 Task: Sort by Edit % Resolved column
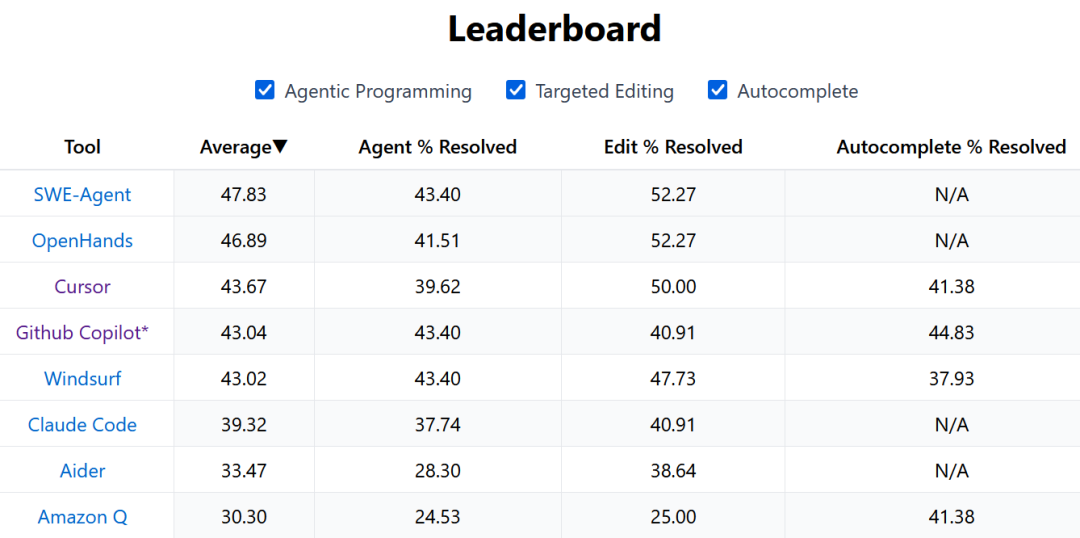(673, 147)
